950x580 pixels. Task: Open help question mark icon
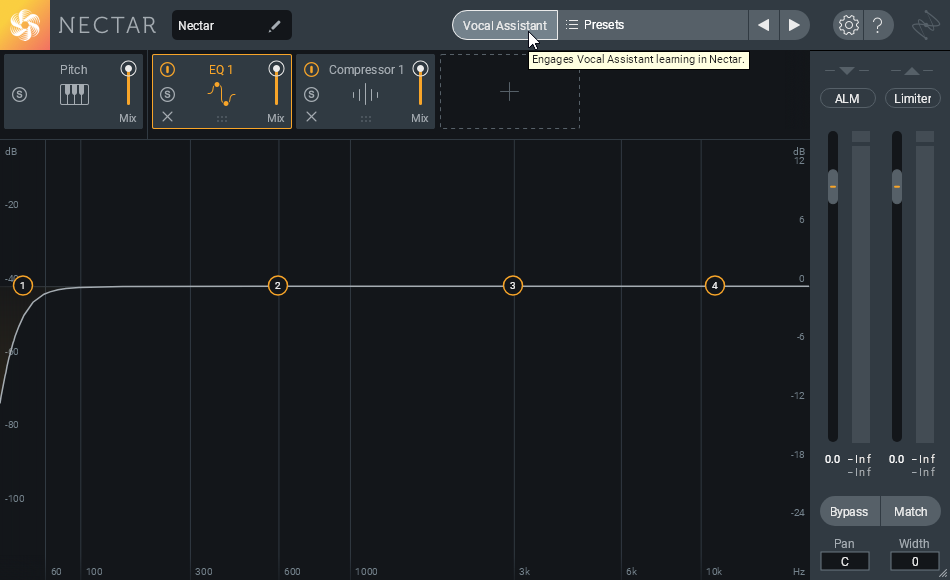877,25
